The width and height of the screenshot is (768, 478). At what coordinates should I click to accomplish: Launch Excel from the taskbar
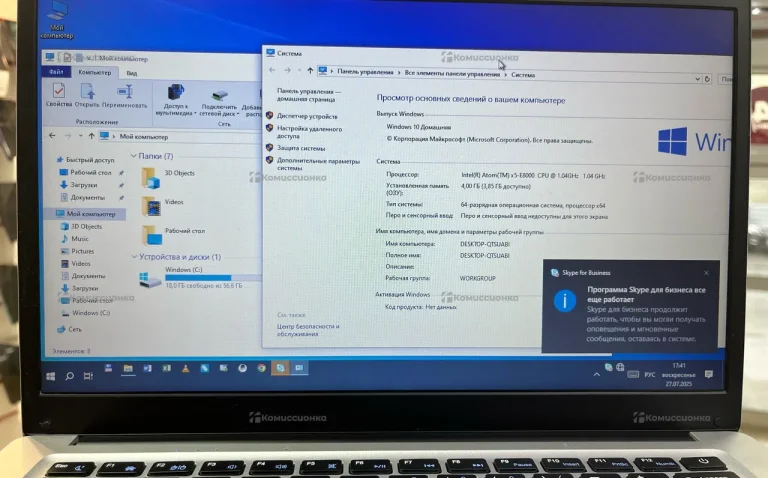[167, 368]
